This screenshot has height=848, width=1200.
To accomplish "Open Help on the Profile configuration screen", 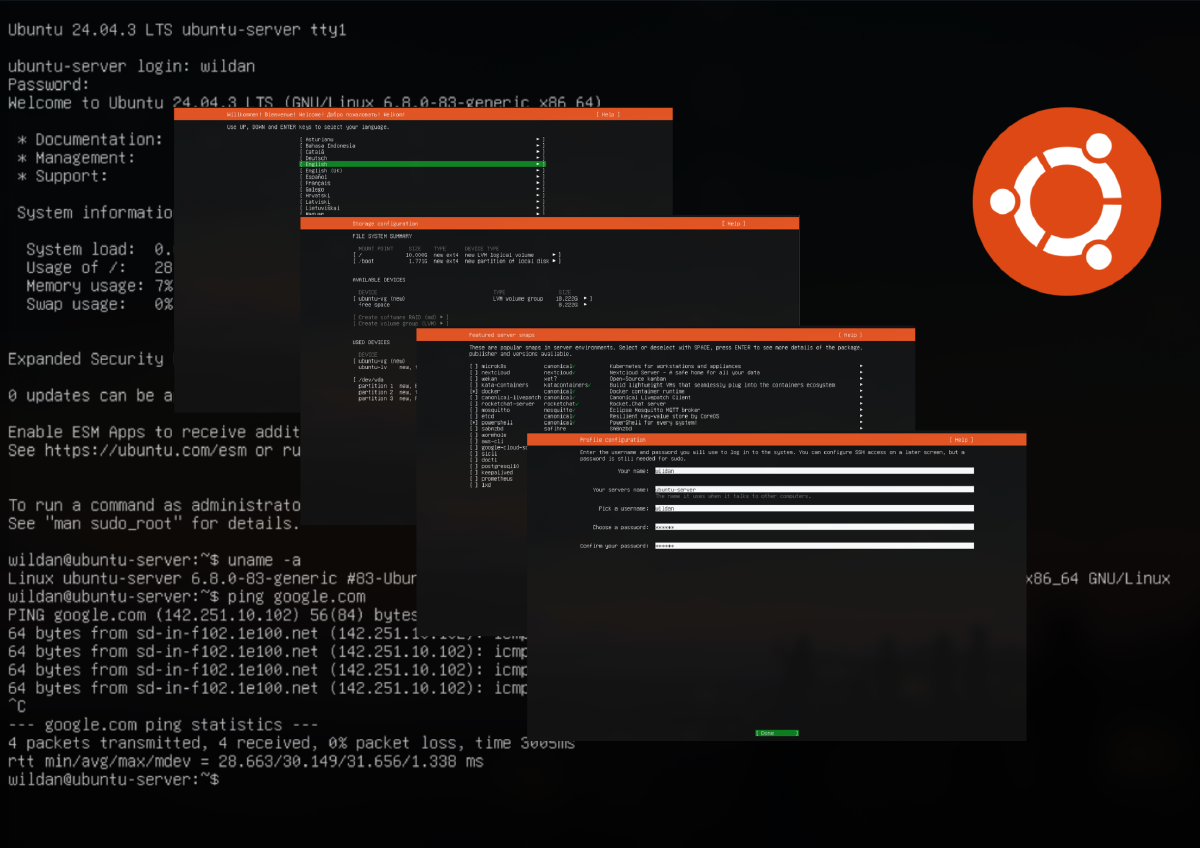I will [x=961, y=439].
